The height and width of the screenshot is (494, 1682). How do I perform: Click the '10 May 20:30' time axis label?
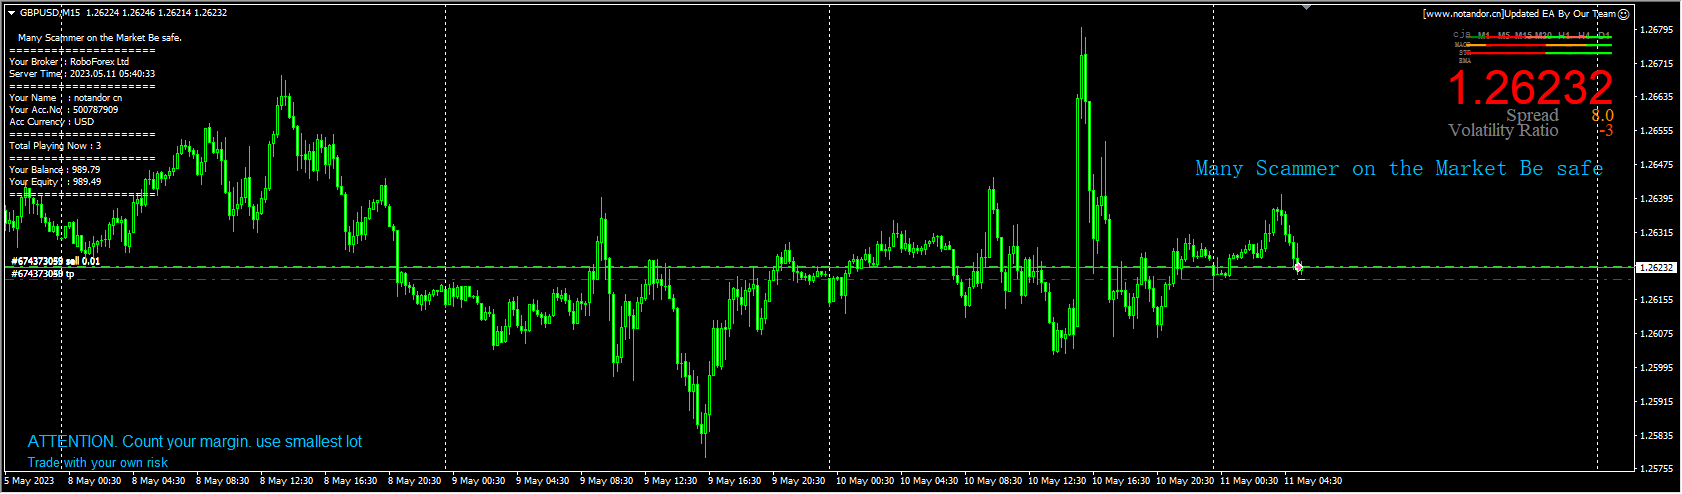point(1185,481)
